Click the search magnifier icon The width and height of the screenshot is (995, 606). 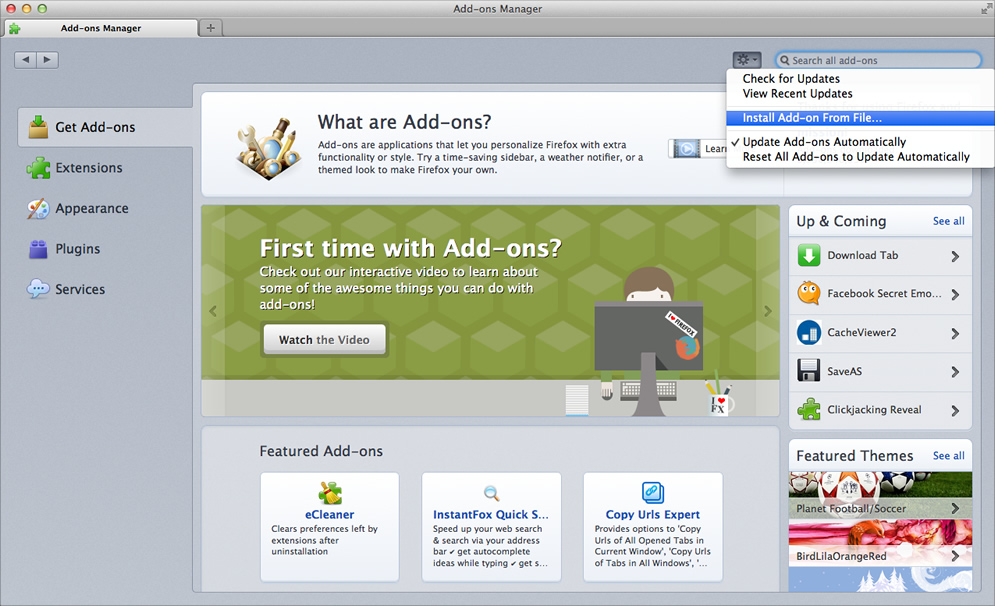coord(785,60)
